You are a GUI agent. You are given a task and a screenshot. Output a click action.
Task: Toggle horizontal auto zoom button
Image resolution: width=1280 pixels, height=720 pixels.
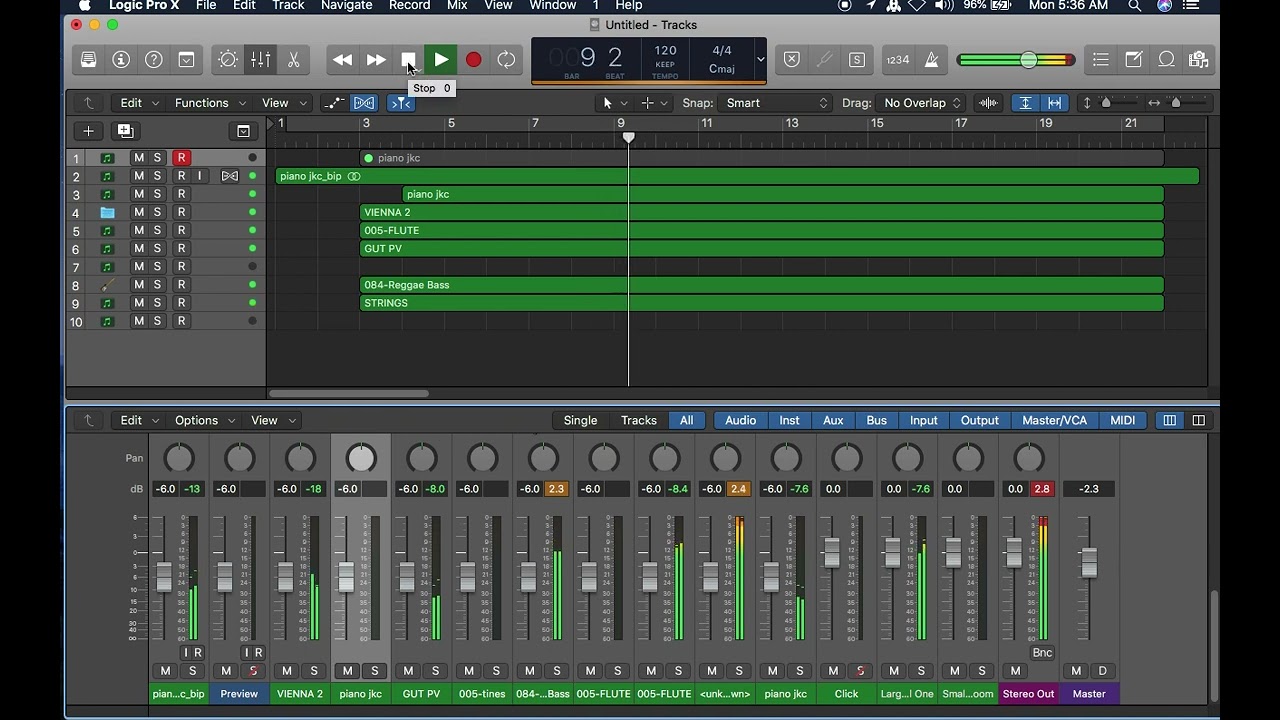[x=1055, y=103]
